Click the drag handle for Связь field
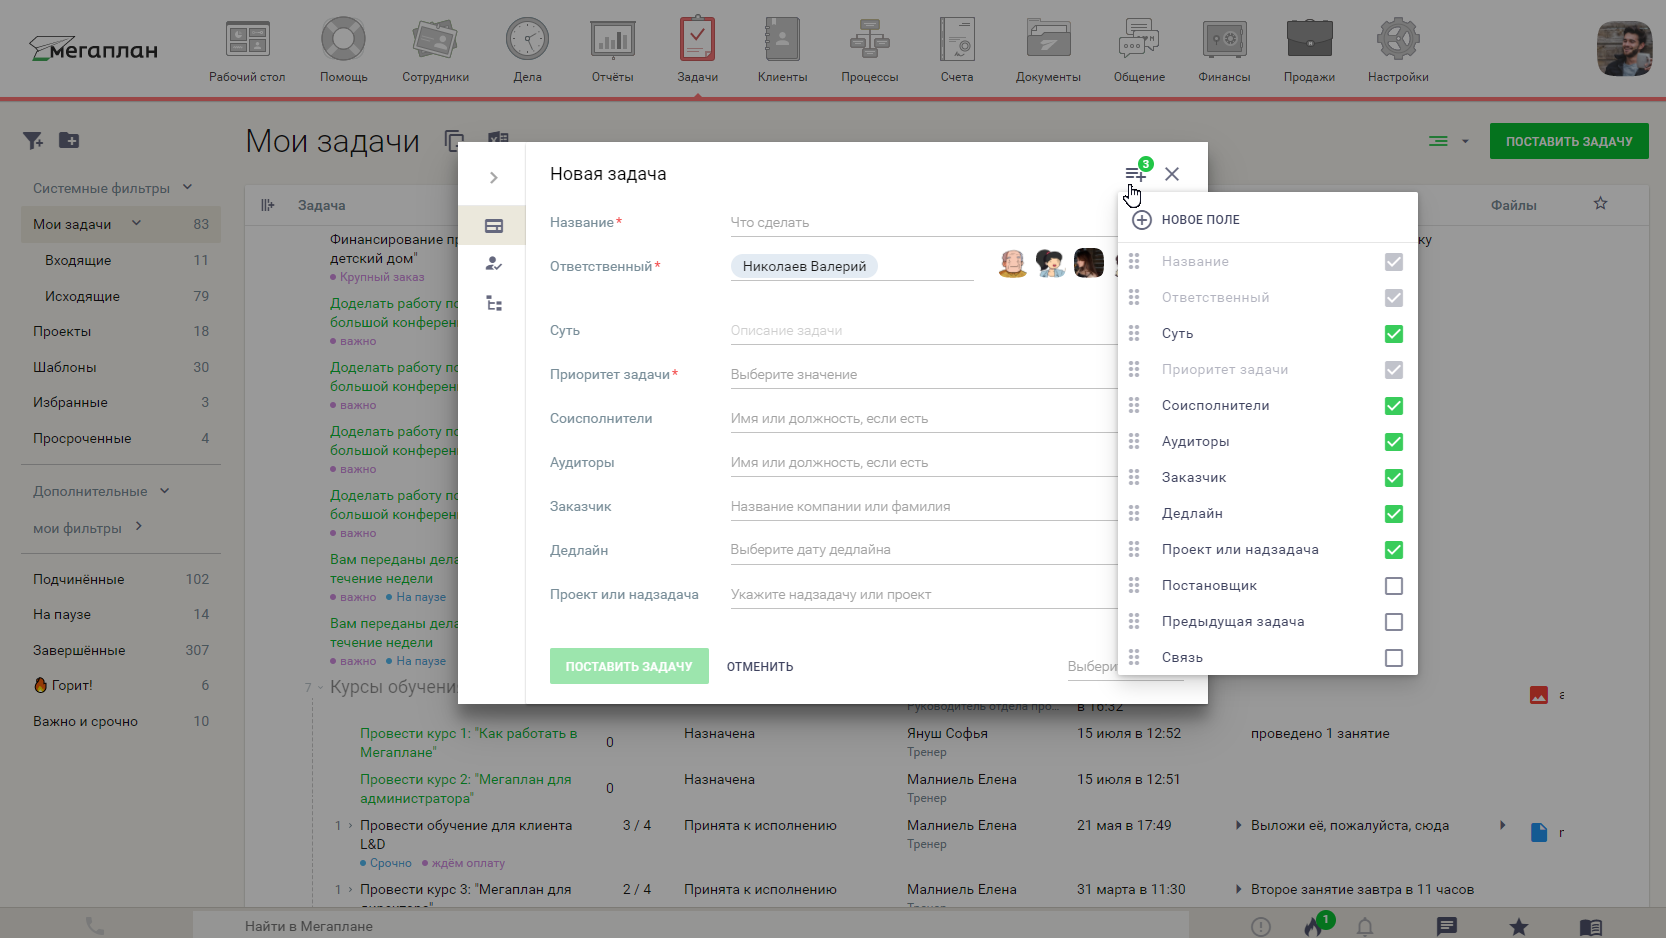This screenshot has height=938, width=1666. tap(1134, 657)
